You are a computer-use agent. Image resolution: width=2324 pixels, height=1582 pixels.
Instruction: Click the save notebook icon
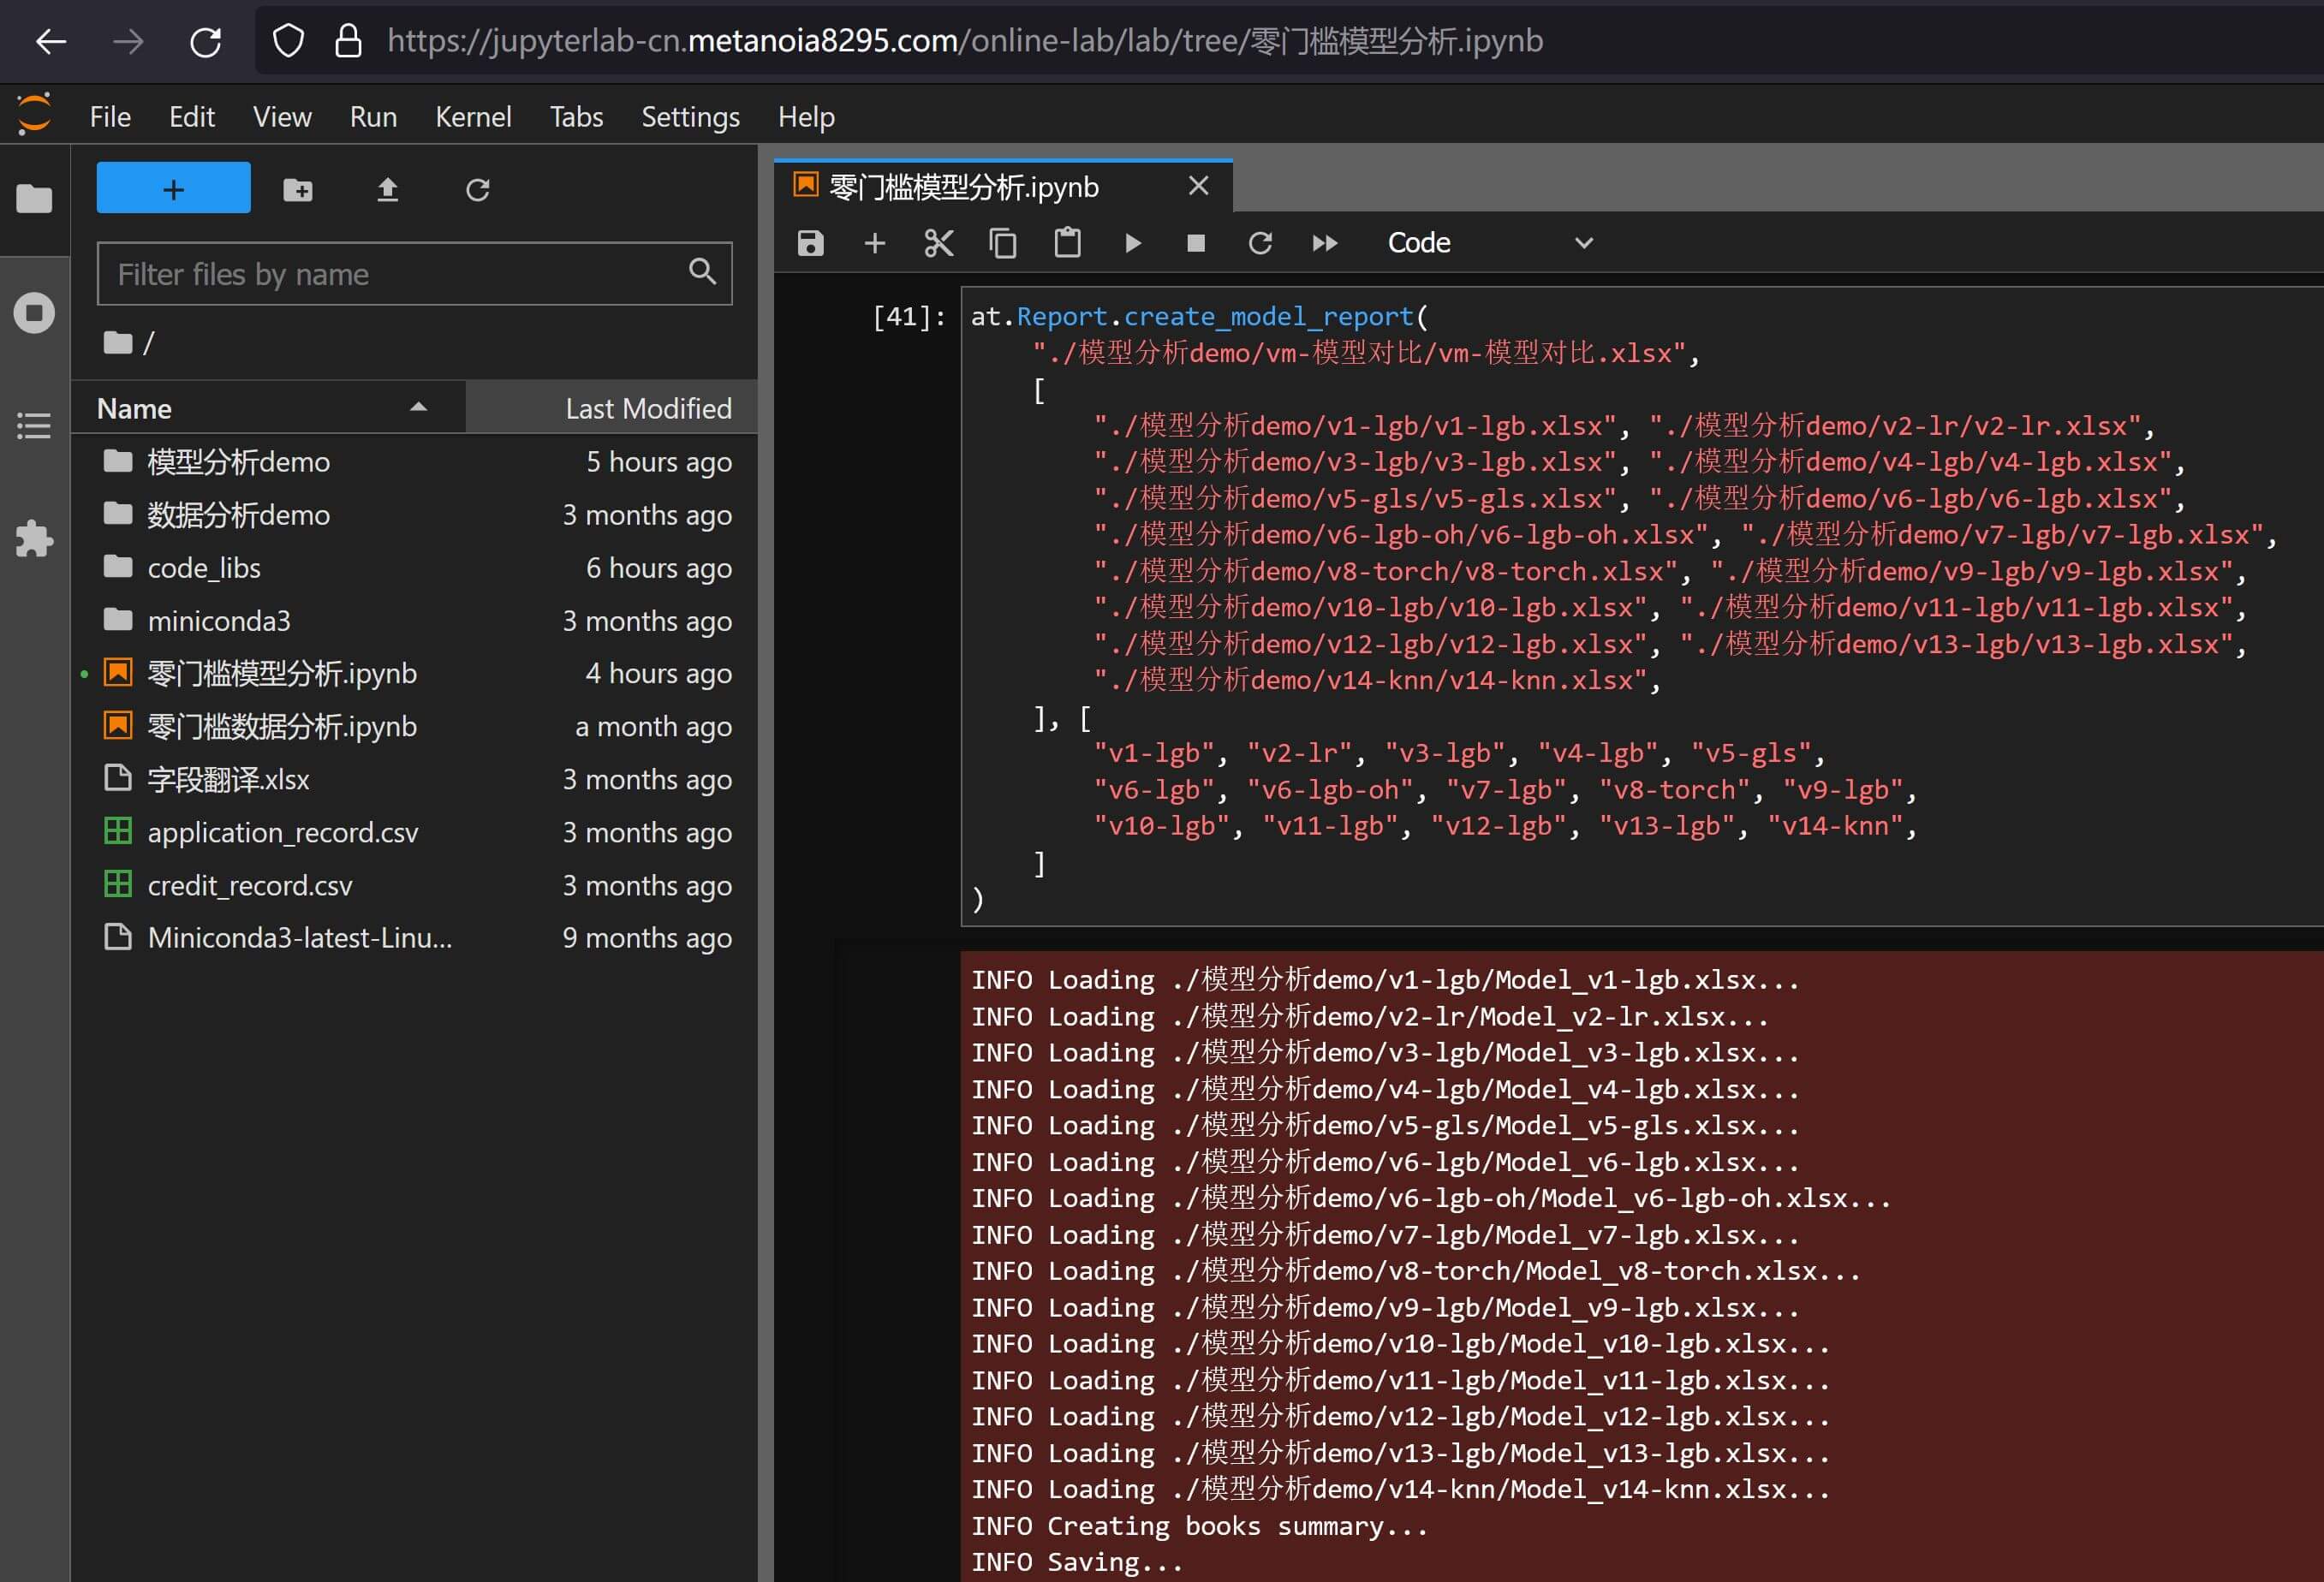click(810, 243)
